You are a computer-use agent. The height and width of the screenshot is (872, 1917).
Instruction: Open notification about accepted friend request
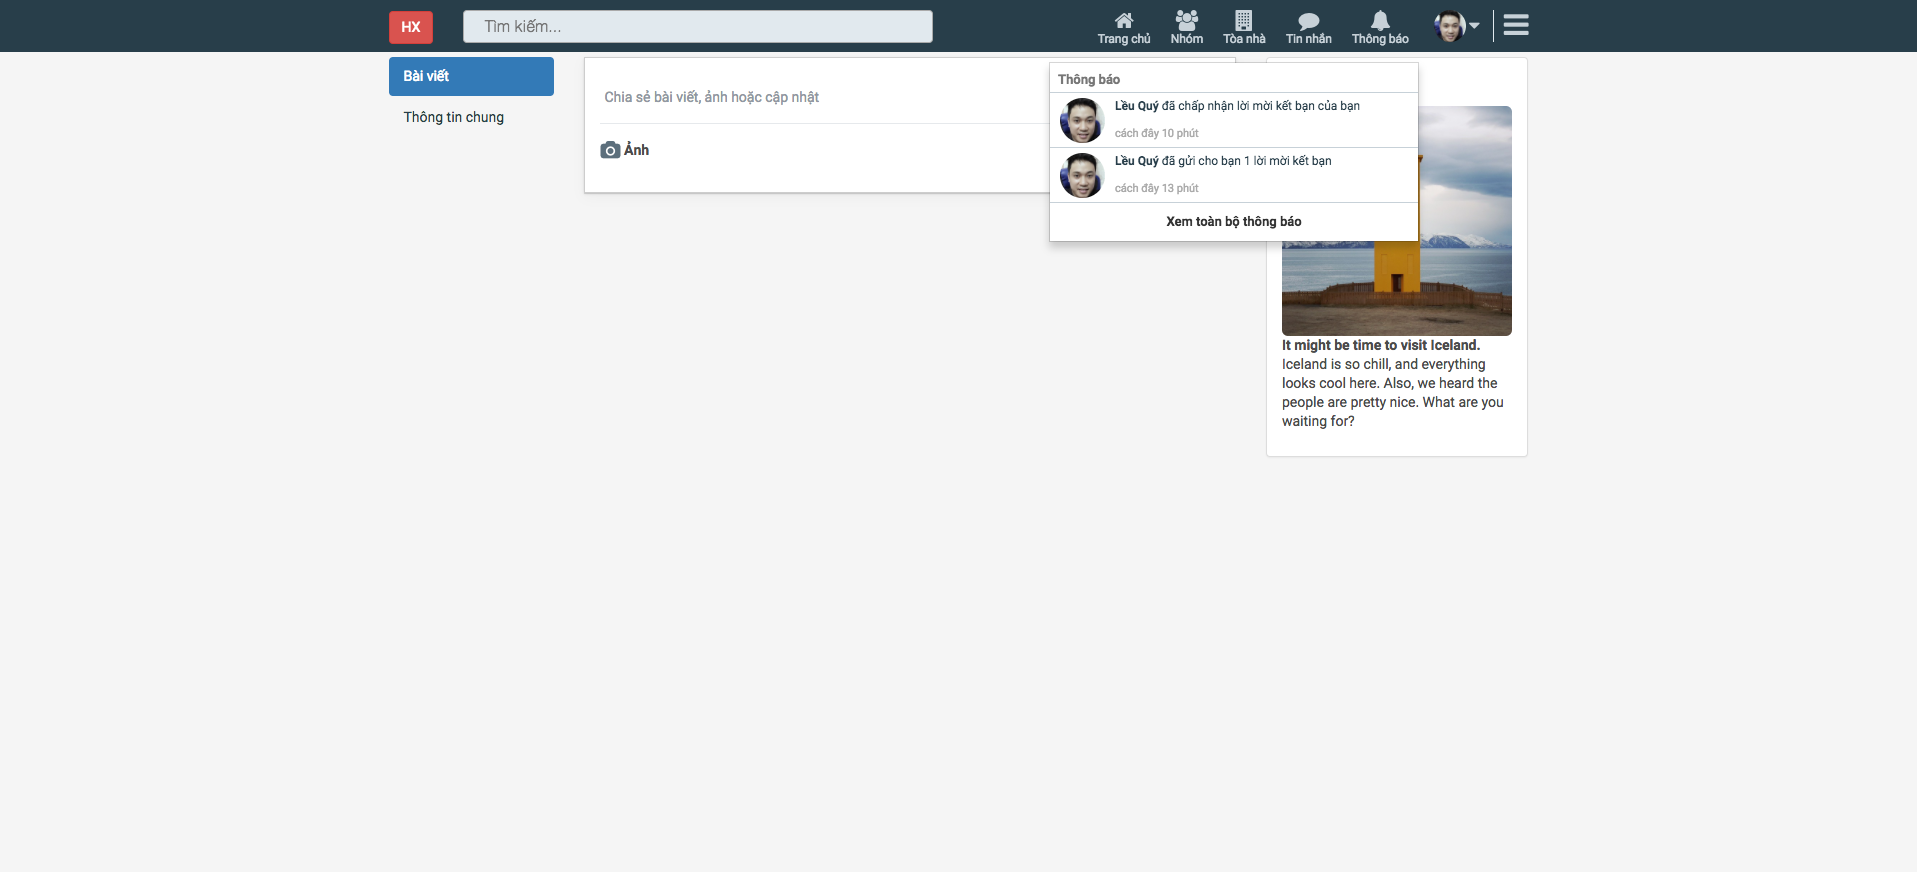point(1237,106)
